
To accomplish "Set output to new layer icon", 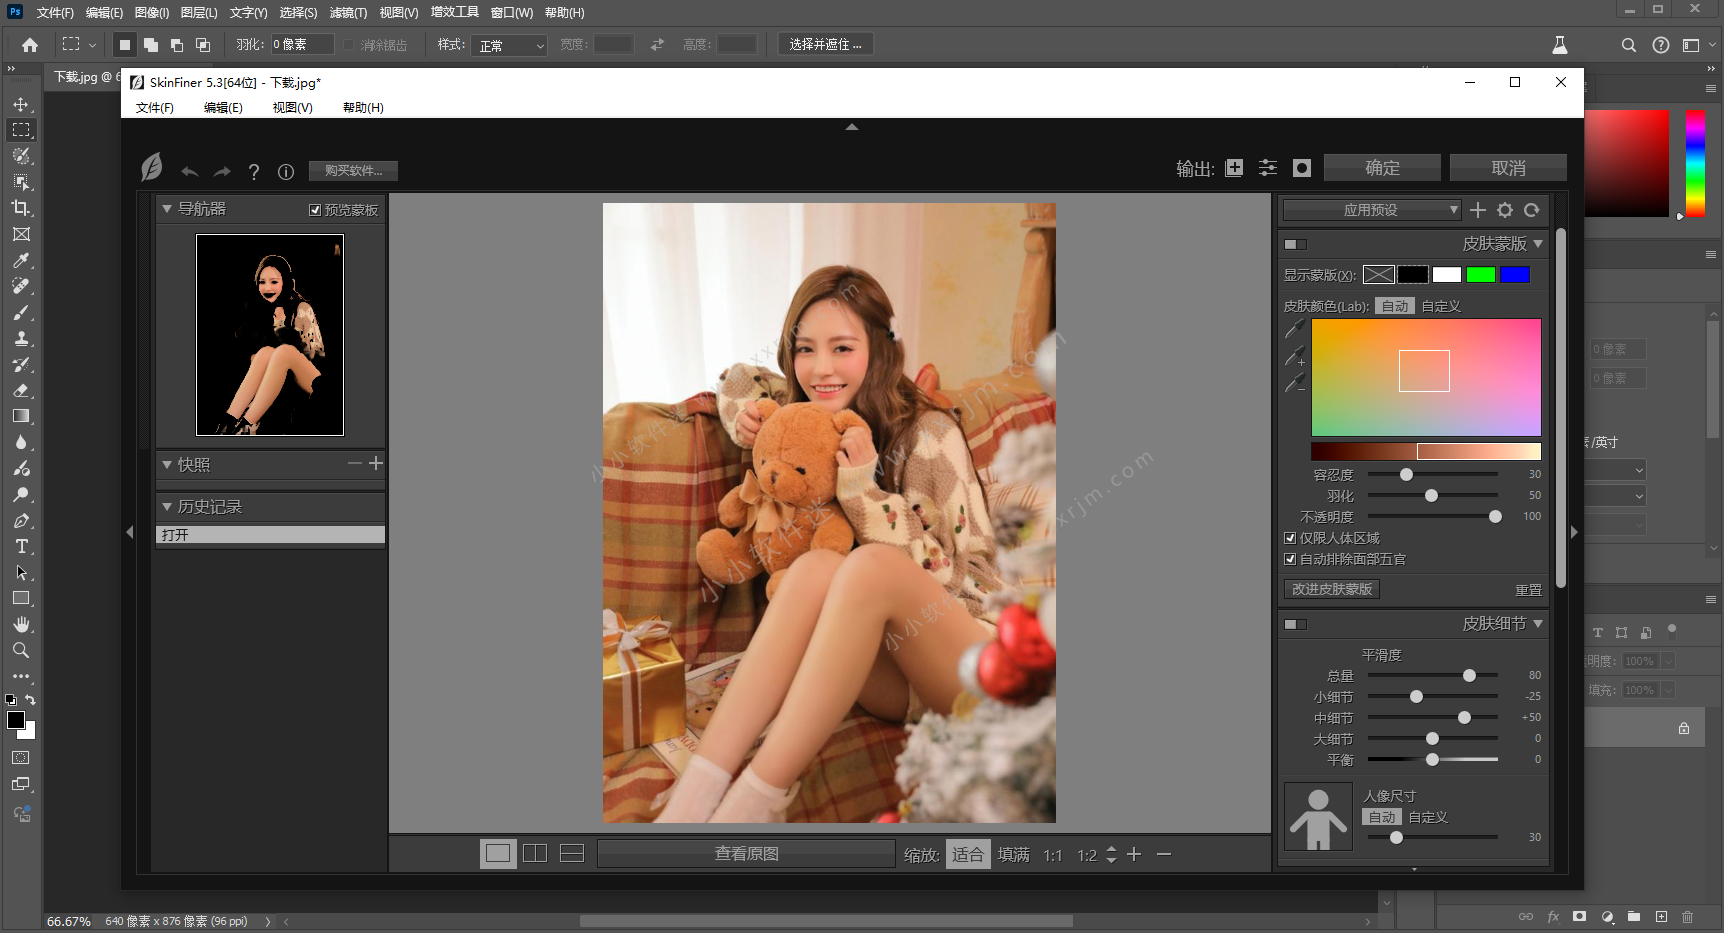I will point(1235,168).
